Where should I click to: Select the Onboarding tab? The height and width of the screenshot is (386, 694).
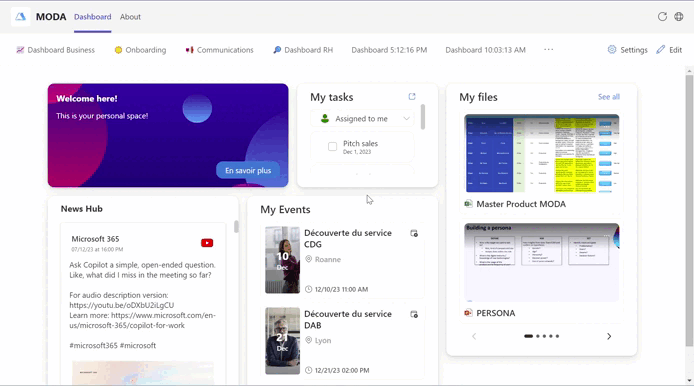pyautogui.click(x=140, y=50)
